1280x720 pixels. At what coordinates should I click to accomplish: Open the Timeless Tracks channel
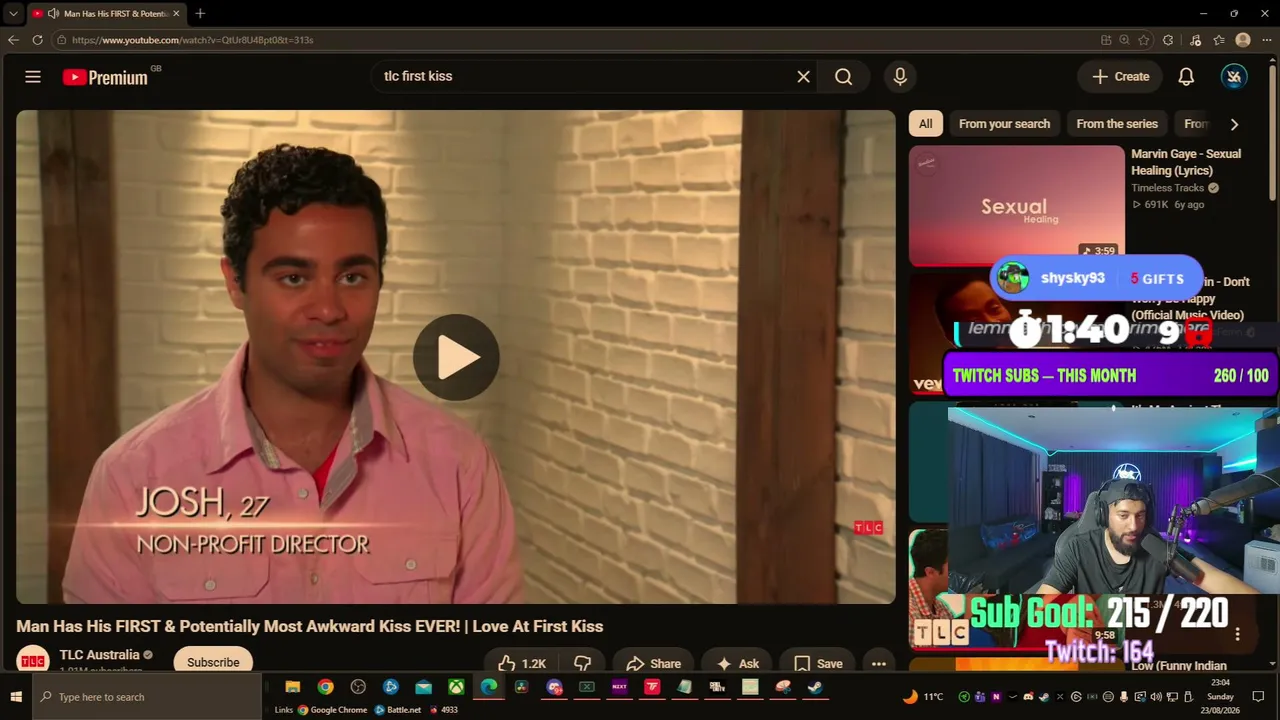[x=1167, y=188]
